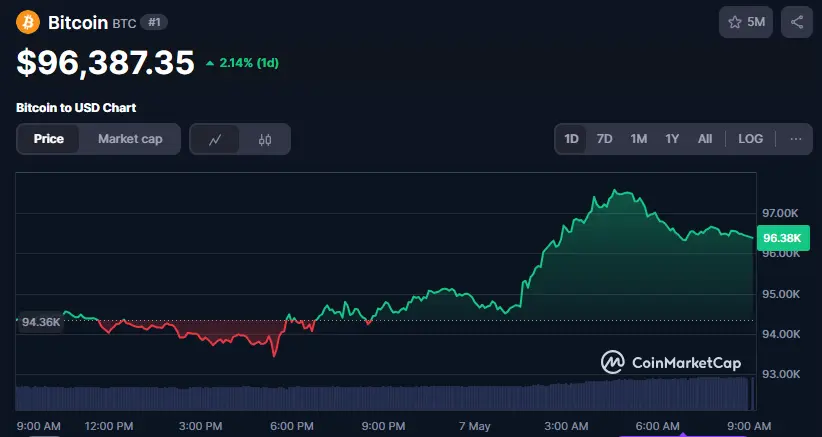Choose the 1Y time range
This screenshot has width=822, height=437.
[672, 139]
